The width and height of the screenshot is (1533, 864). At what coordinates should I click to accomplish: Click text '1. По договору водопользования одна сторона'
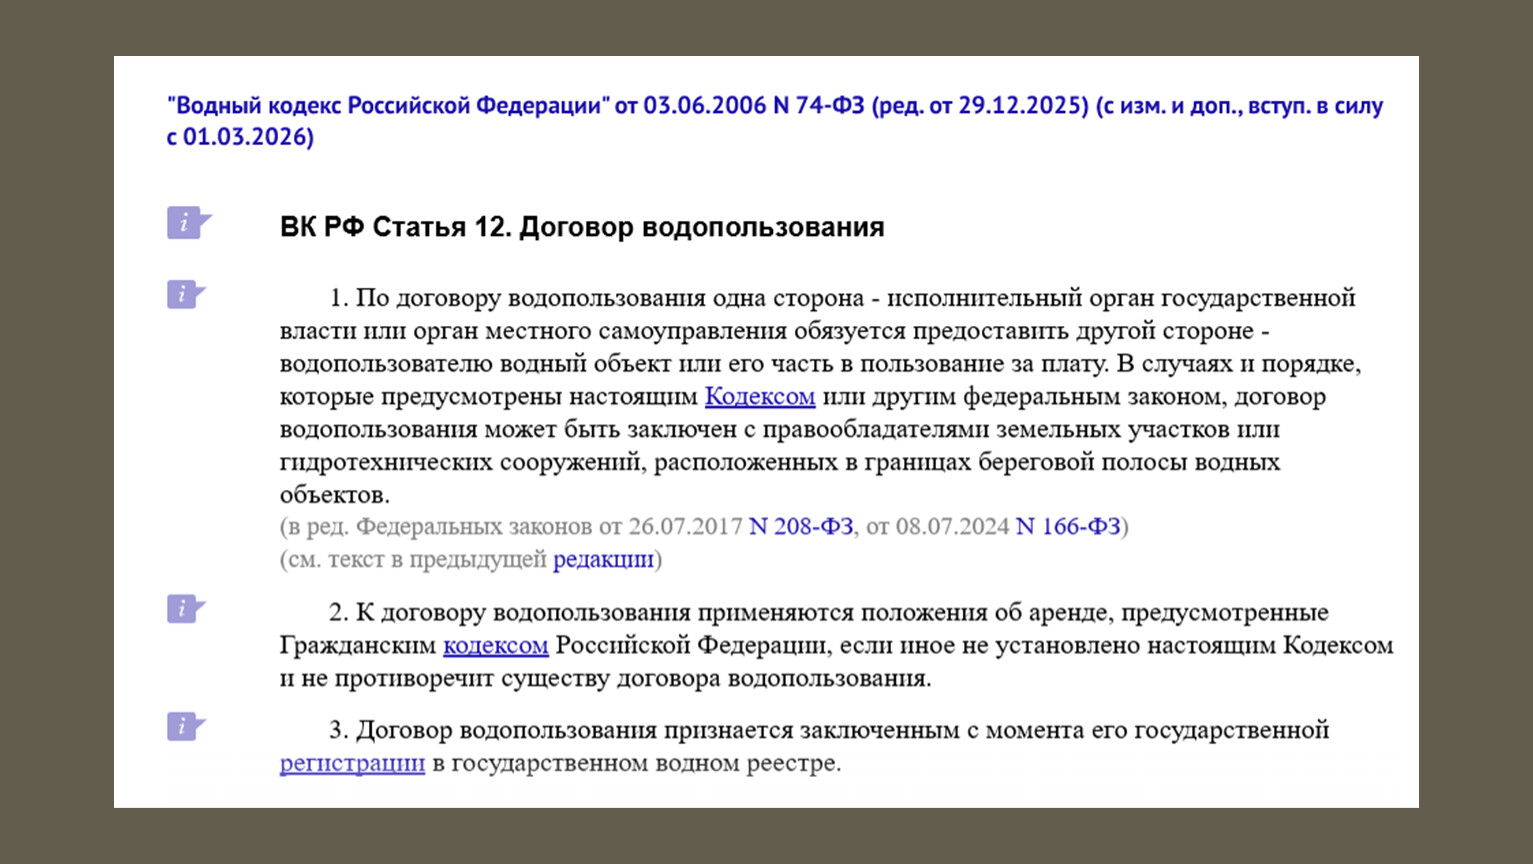596,298
